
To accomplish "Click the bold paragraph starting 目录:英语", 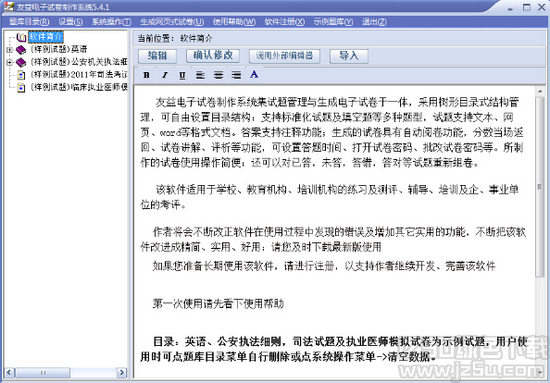I will tap(334, 349).
